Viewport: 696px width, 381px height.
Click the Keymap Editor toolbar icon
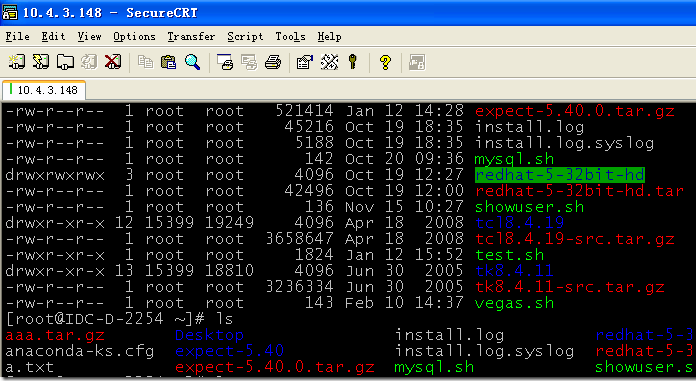(x=329, y=61)
